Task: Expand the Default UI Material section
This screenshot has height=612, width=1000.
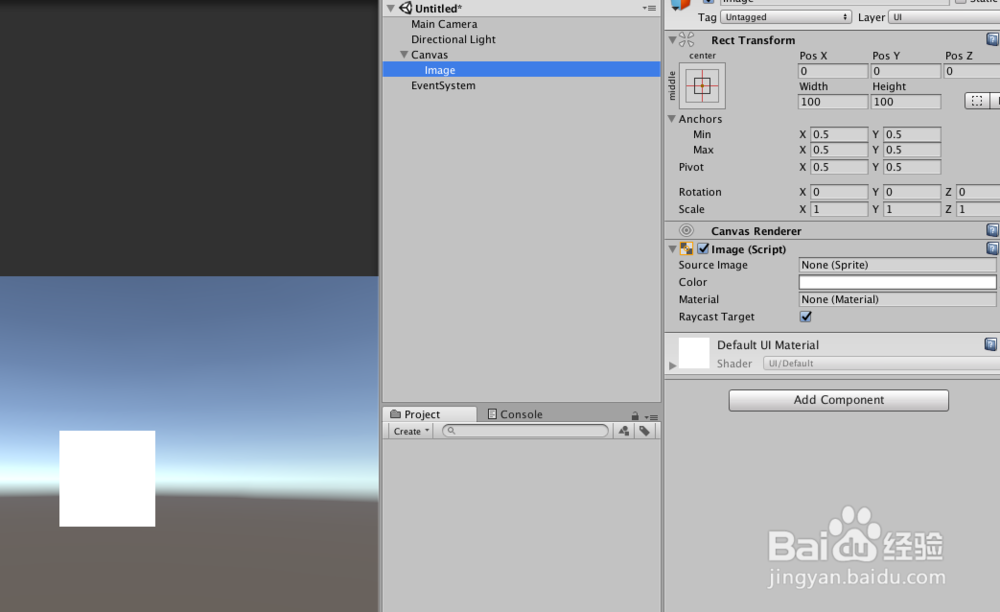Action: pyautogui.click(x=672, y=365)
